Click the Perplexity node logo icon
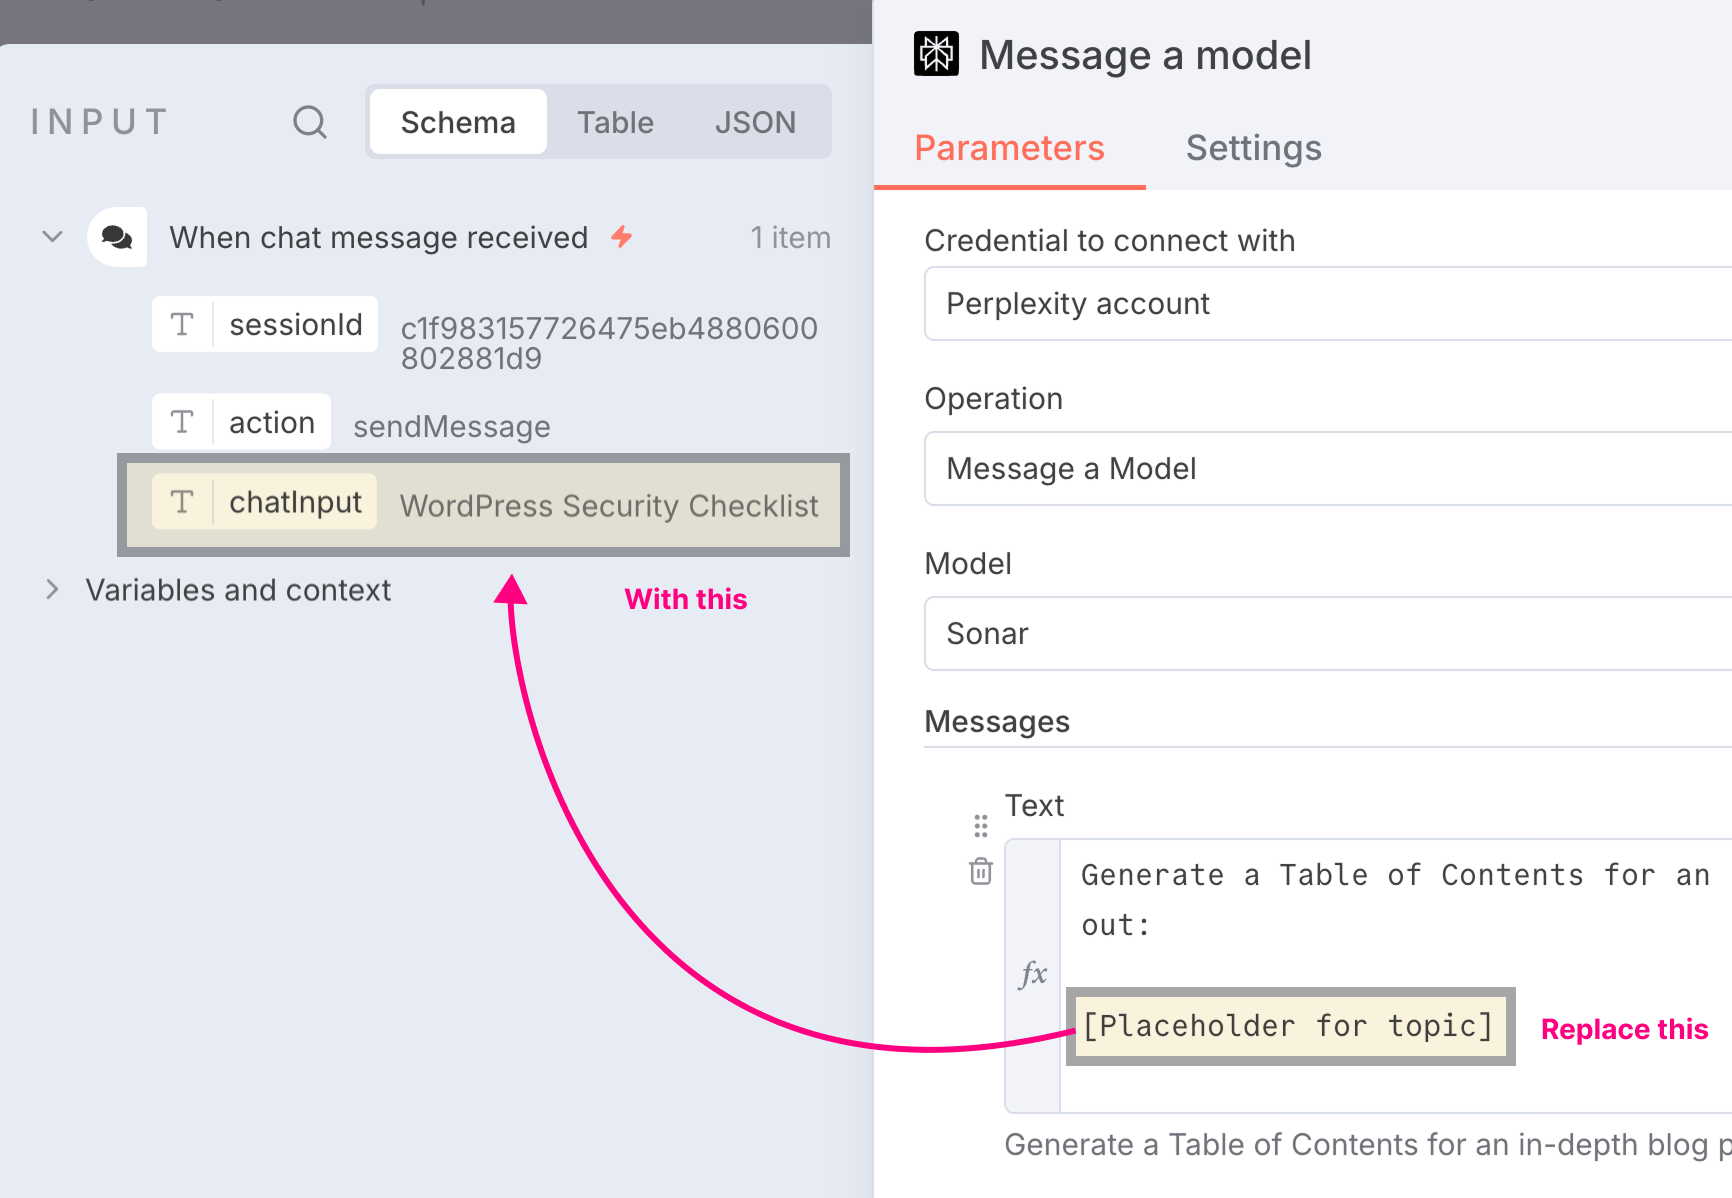 936,54
